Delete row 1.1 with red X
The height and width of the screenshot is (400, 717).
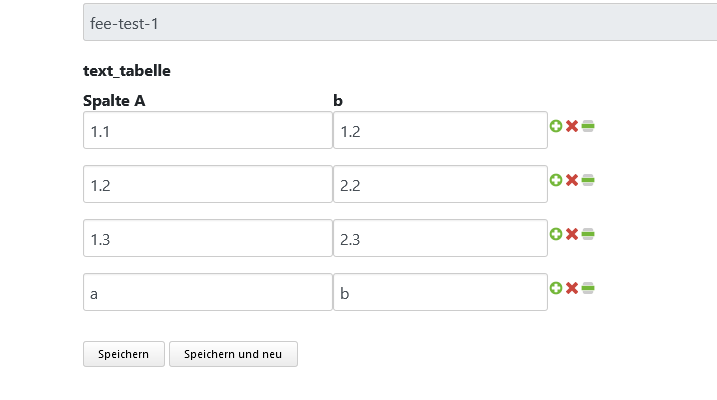tap(572, 126)
